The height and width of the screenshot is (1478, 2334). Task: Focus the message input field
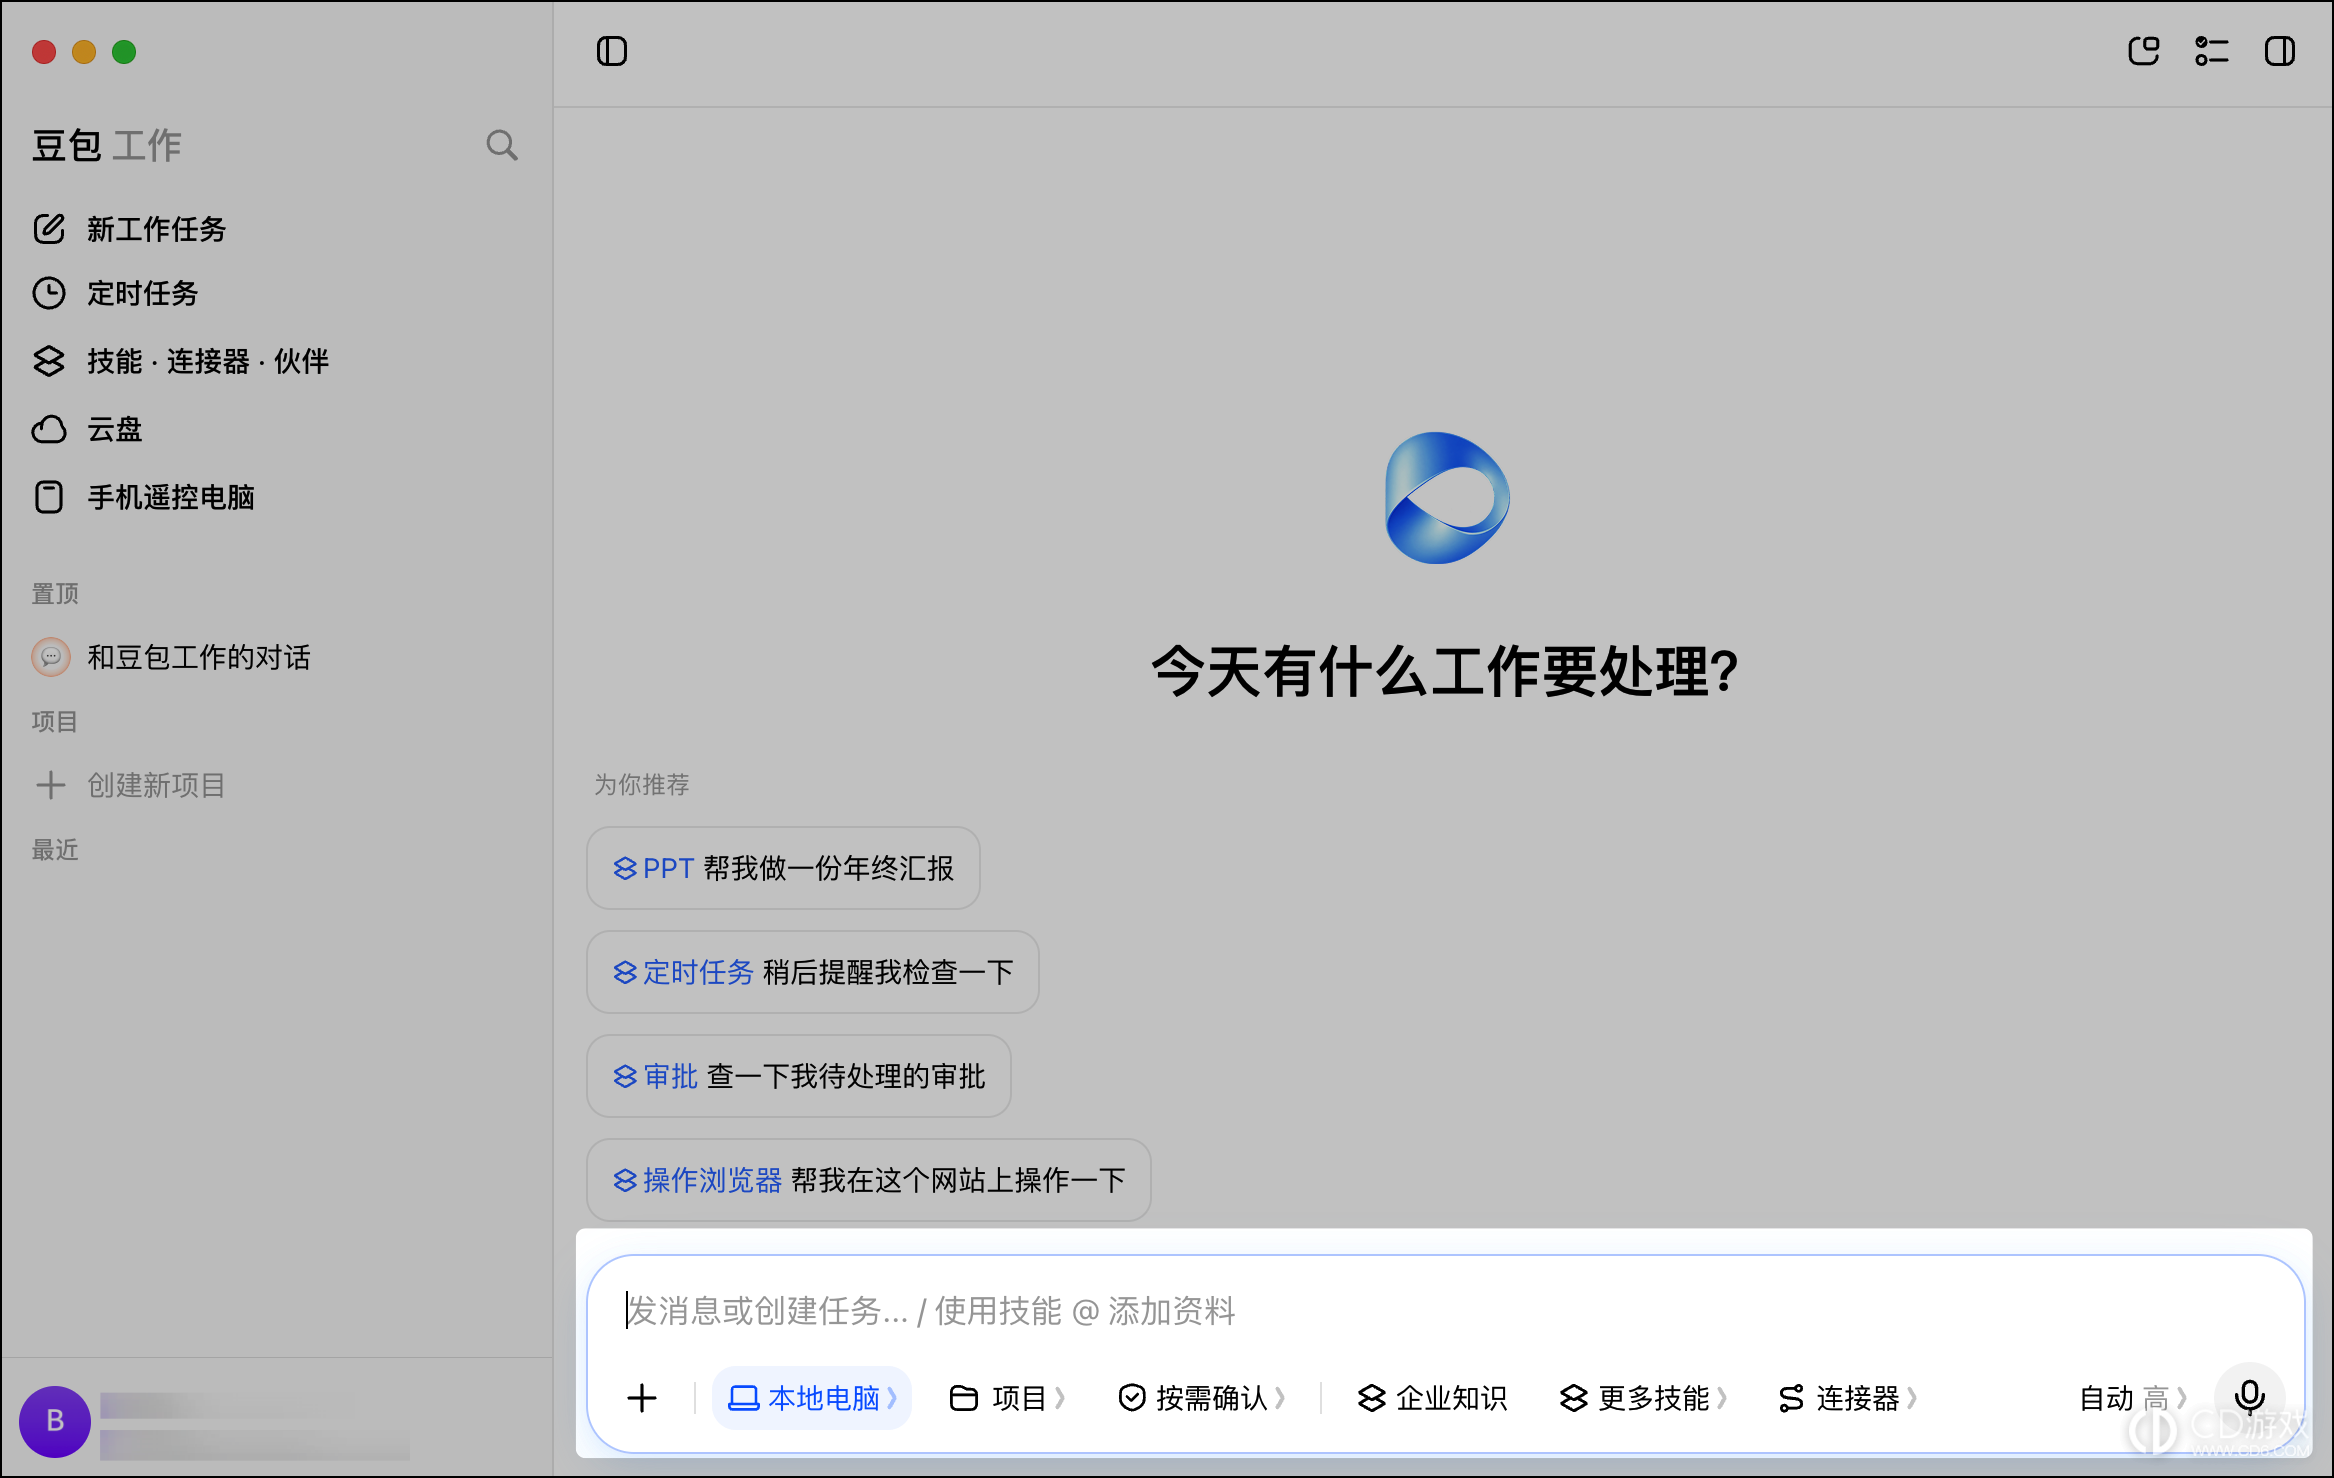click(x=1445, y=1310)
